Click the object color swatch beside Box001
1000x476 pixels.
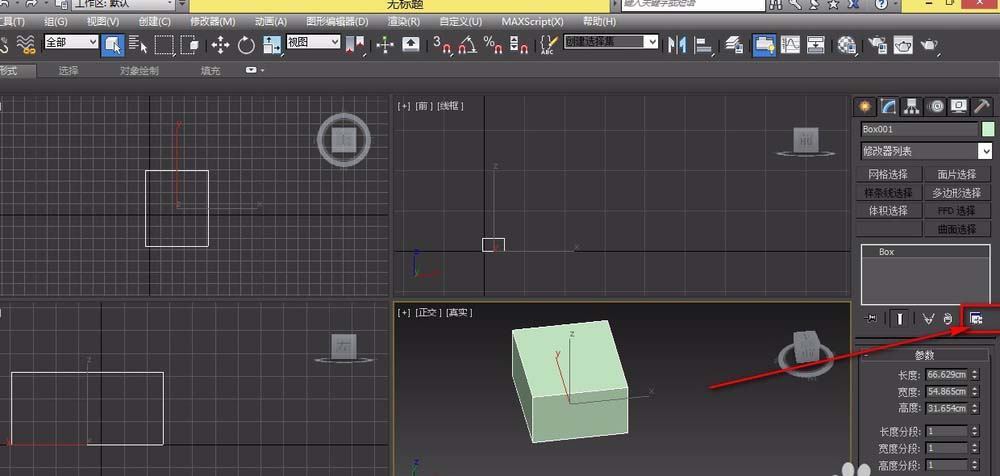point(988,129)
